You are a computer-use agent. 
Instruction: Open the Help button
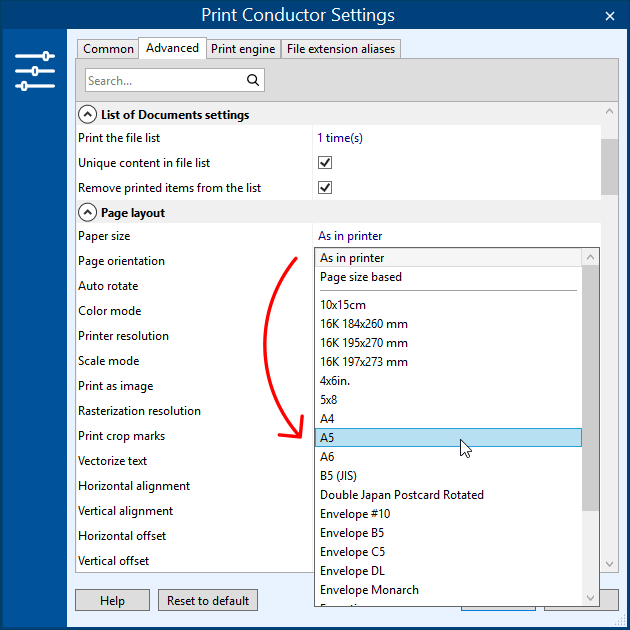tap(112, 600)
